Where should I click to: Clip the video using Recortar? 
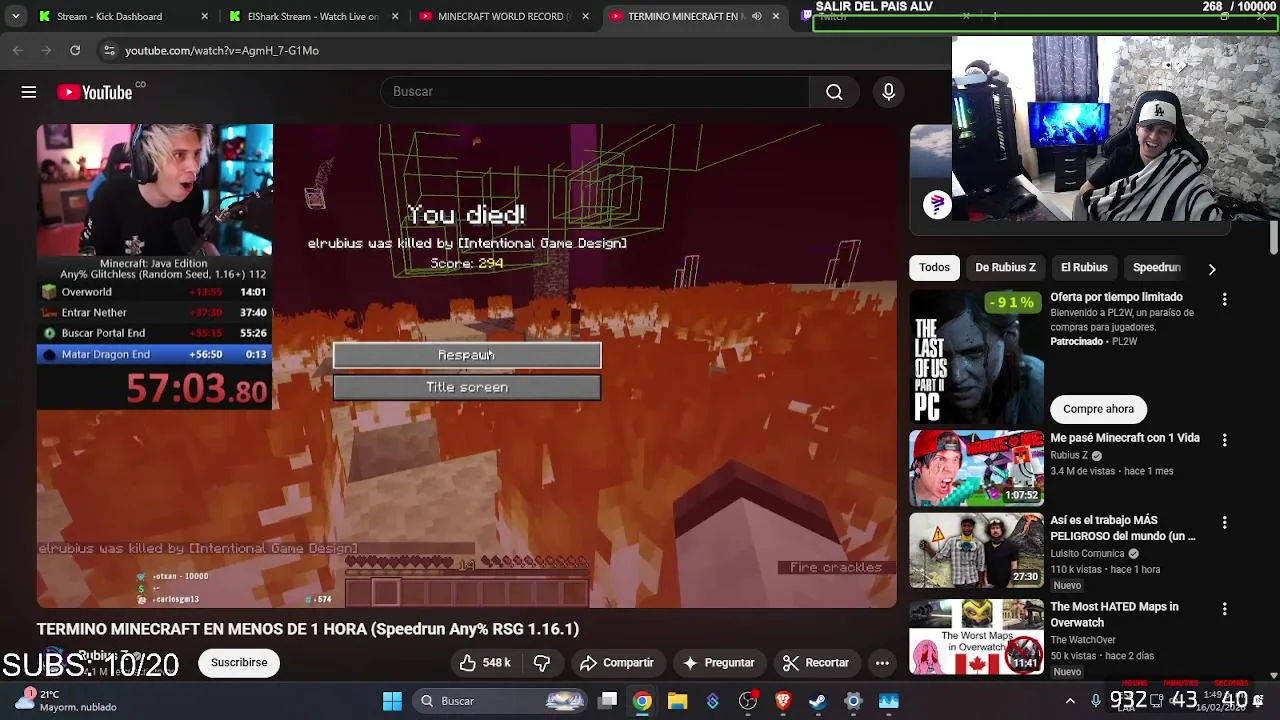tap(815, 663)
